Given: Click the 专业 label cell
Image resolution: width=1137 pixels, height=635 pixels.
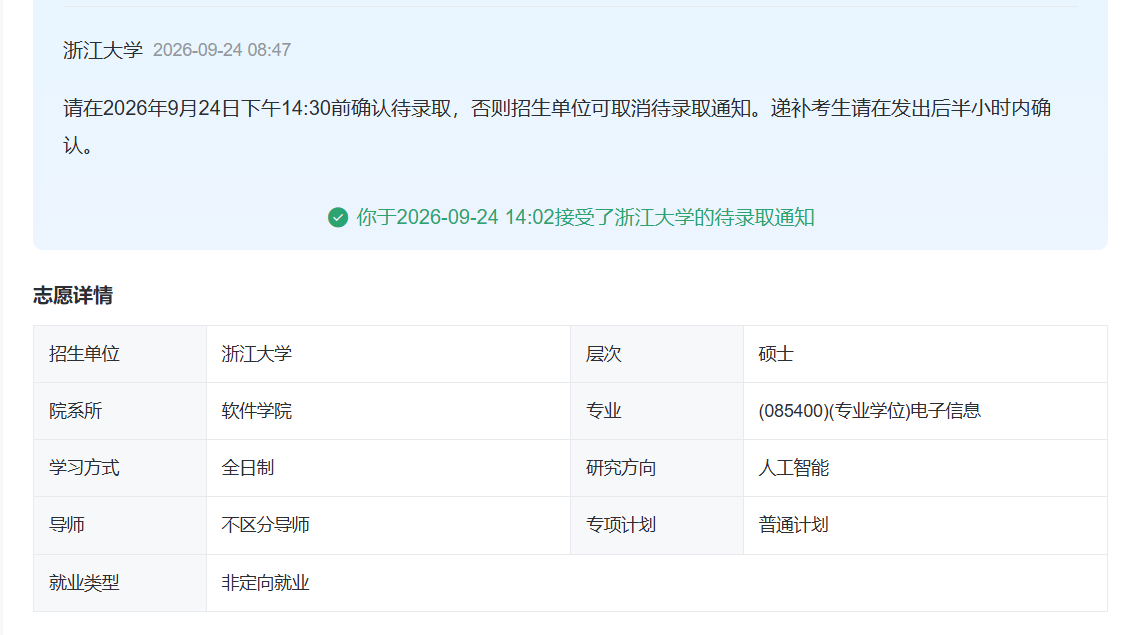Looking at the screenshot, I should coord(657,411).
